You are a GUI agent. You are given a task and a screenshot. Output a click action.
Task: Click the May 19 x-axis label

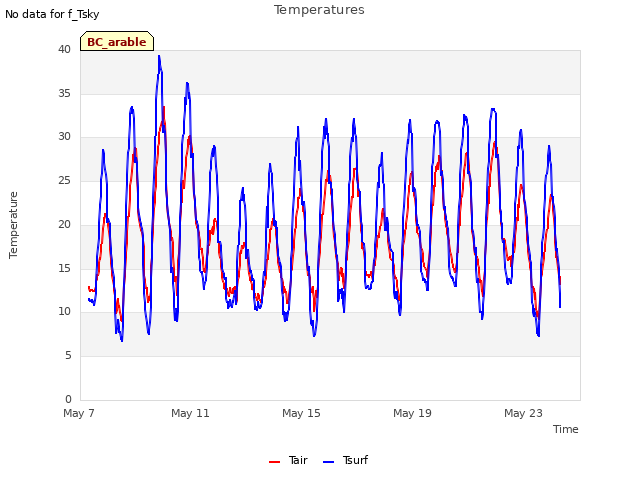click(x=412, y=413)
